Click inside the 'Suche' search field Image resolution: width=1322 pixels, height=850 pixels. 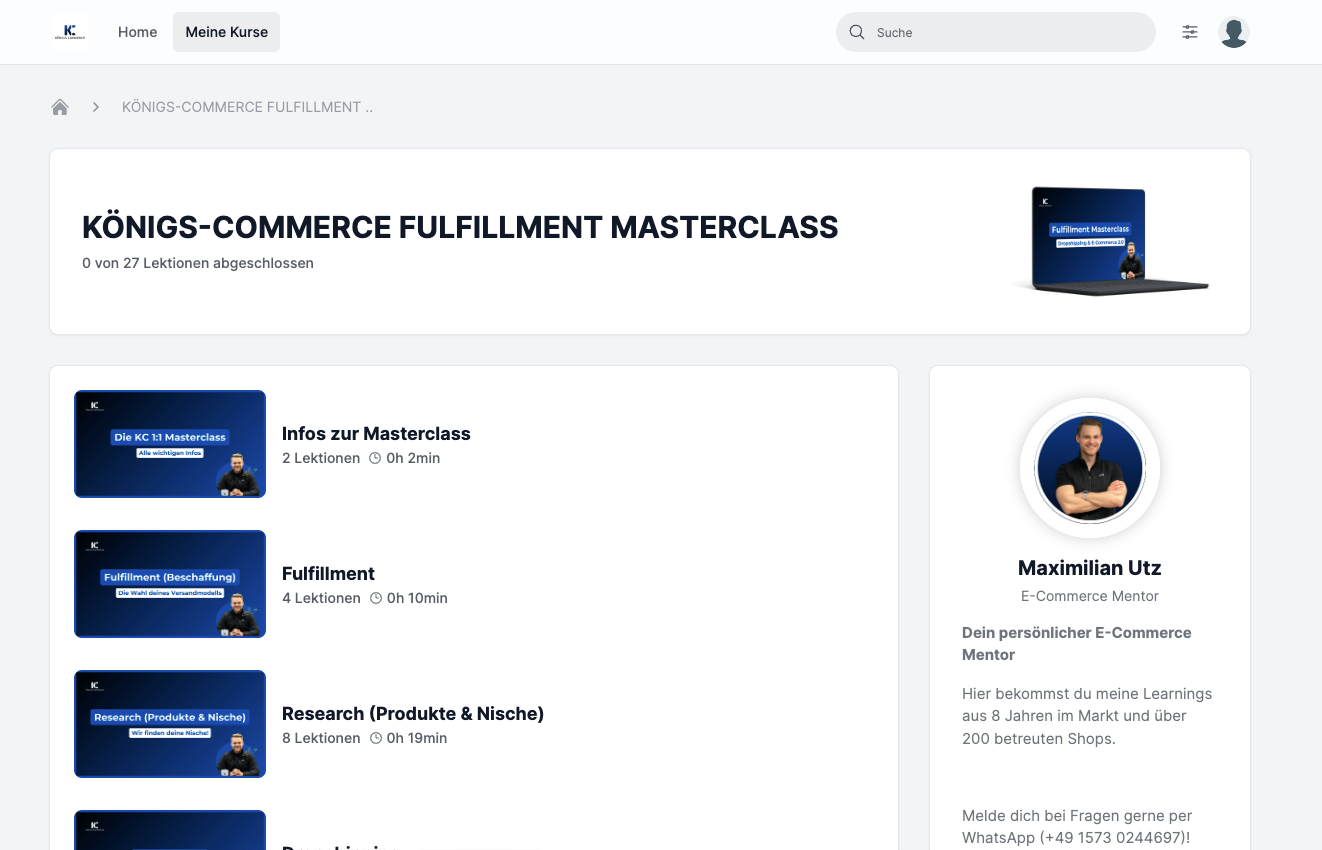995,32
